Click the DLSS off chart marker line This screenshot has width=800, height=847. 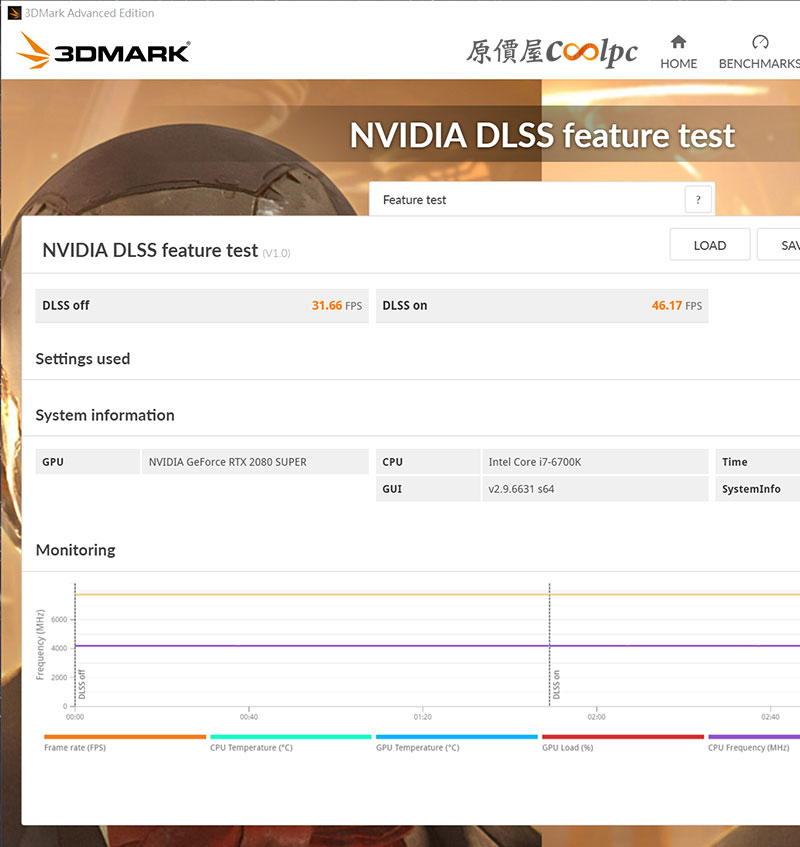(75, 644)
